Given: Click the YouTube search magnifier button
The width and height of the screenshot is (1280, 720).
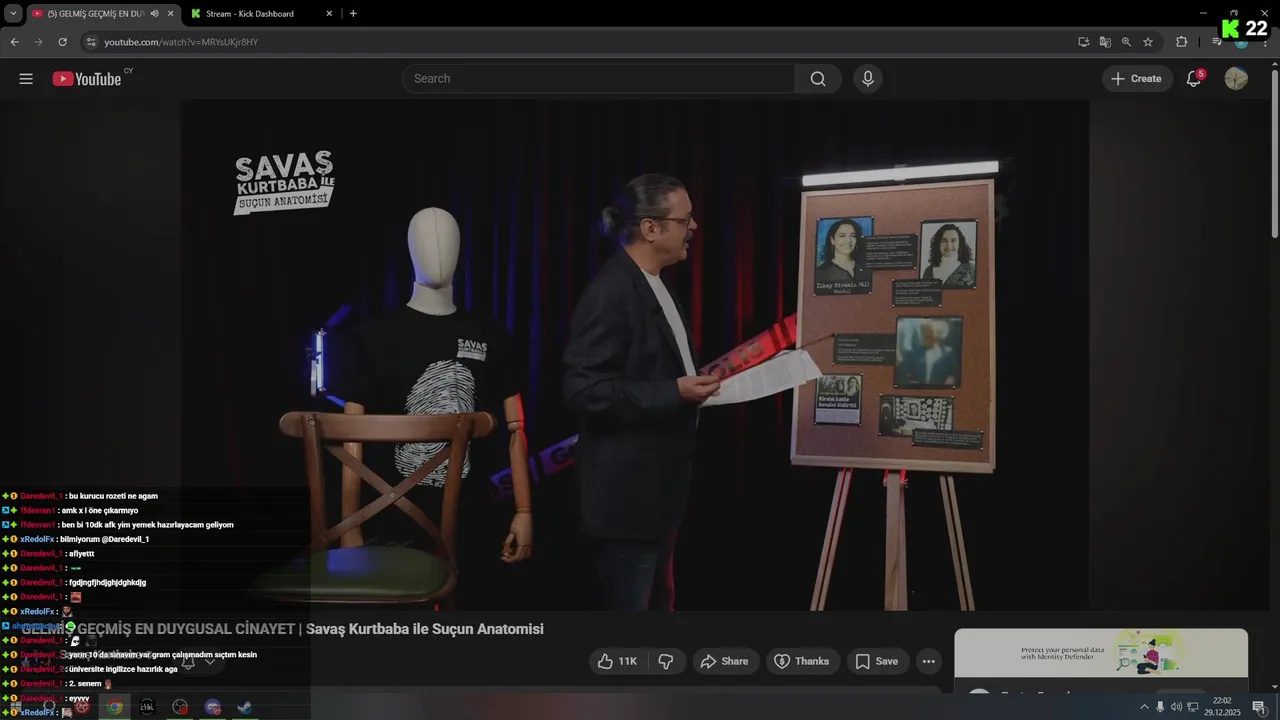Looking at the screenshot, I should point(818,79).
